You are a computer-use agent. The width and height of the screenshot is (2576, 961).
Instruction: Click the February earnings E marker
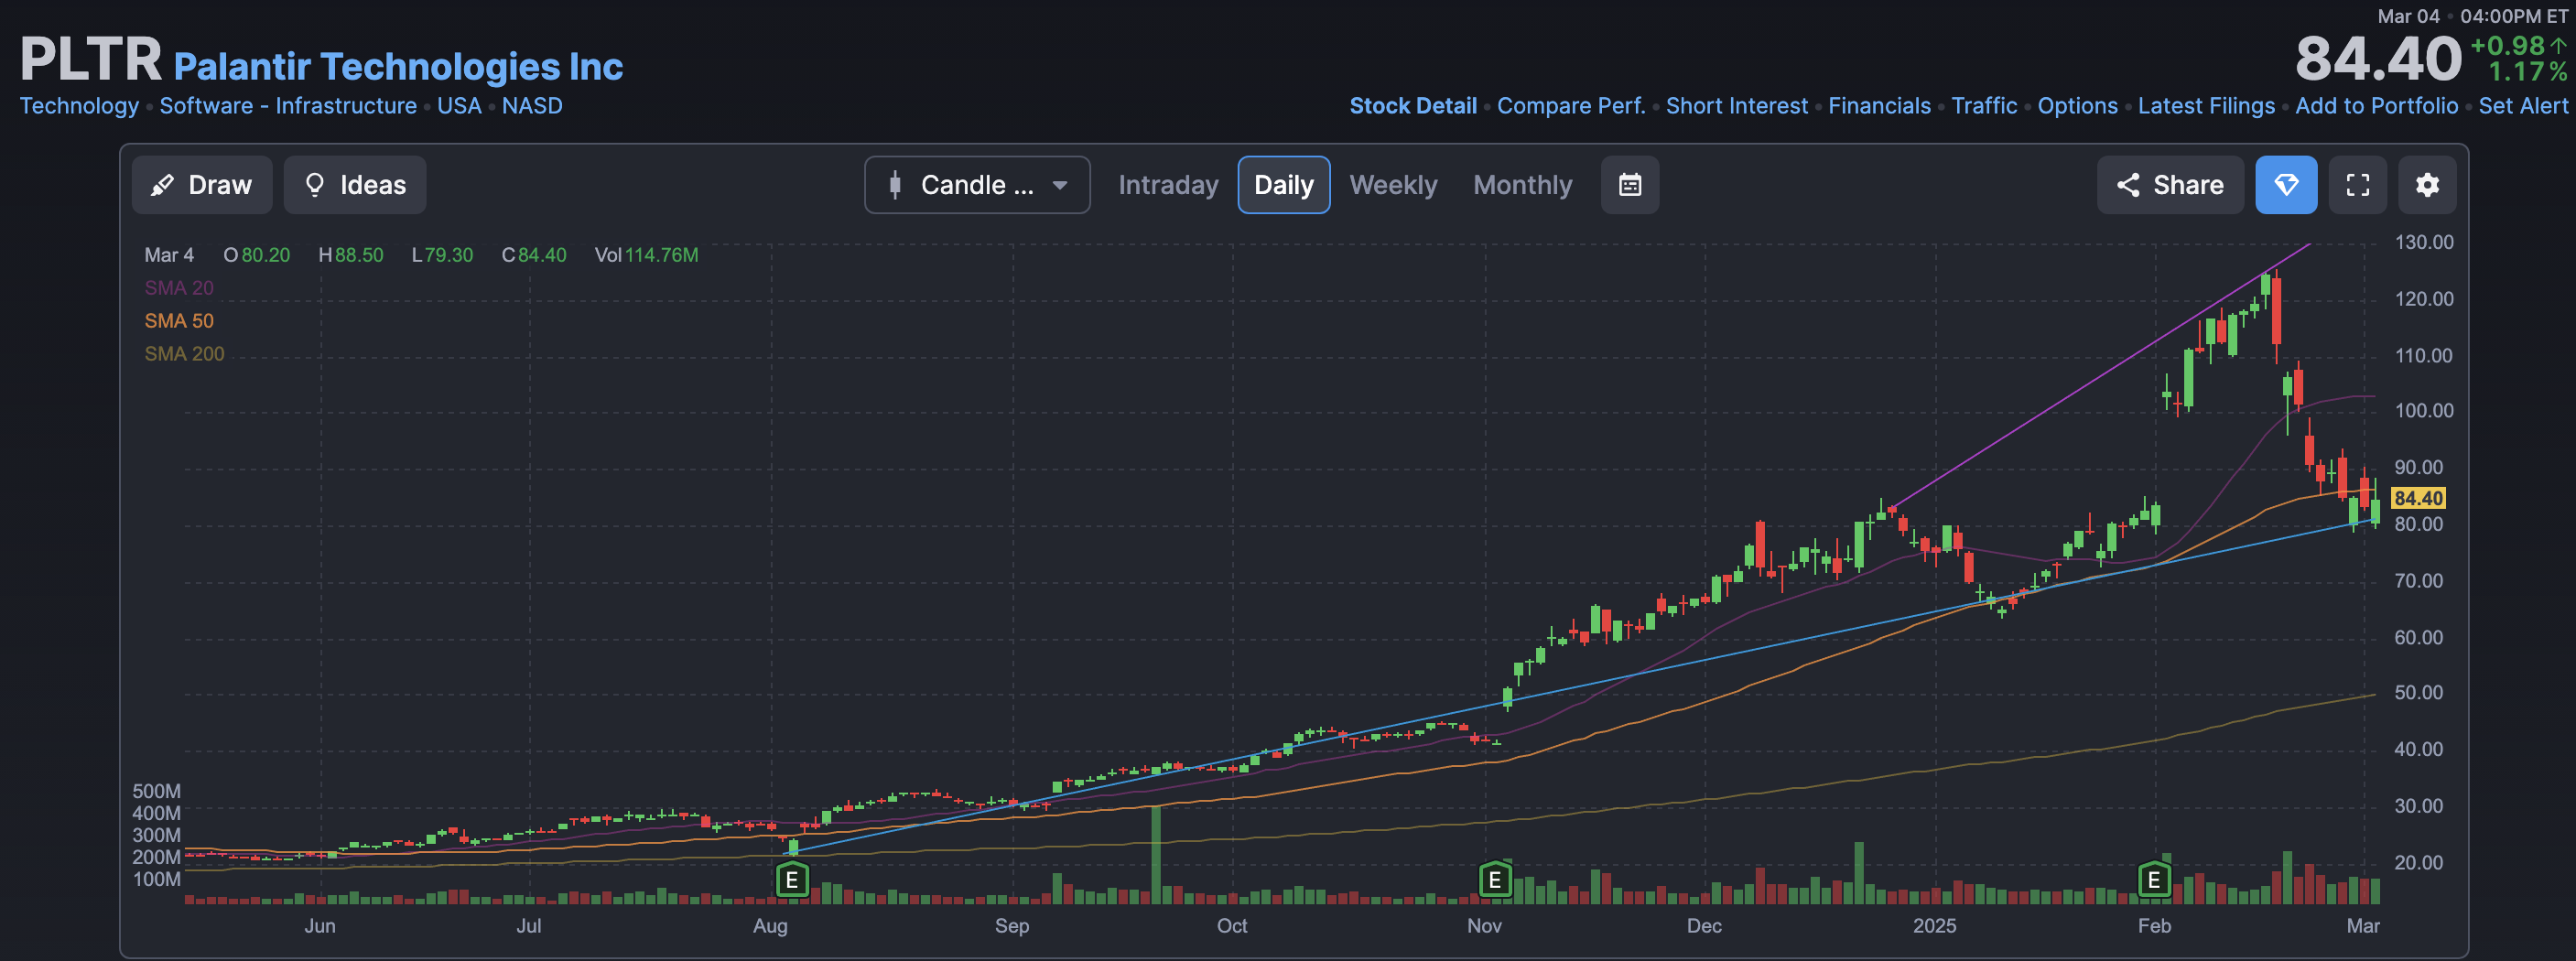click(x=2154, y=880)
